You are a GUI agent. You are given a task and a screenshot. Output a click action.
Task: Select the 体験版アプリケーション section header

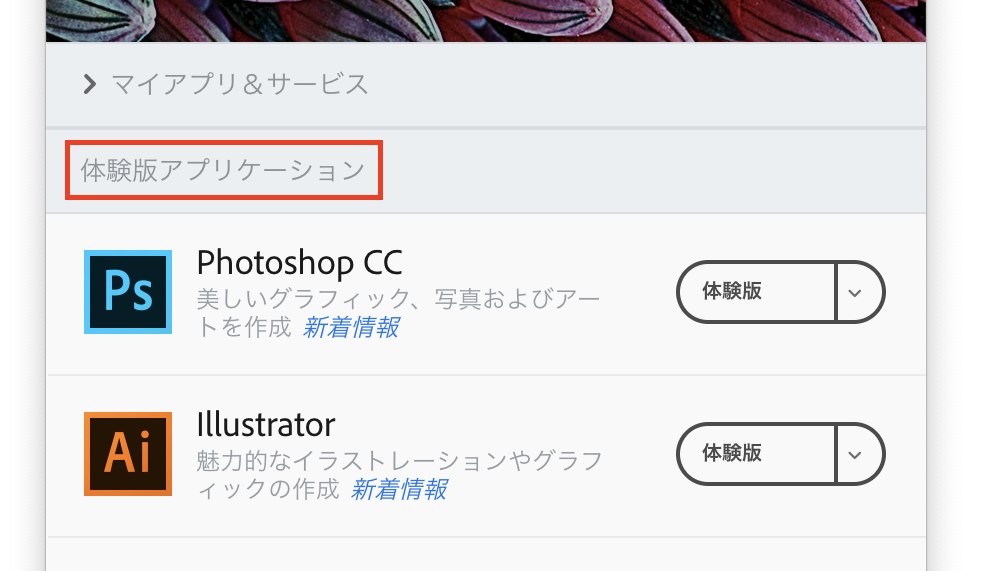(223, 170)
